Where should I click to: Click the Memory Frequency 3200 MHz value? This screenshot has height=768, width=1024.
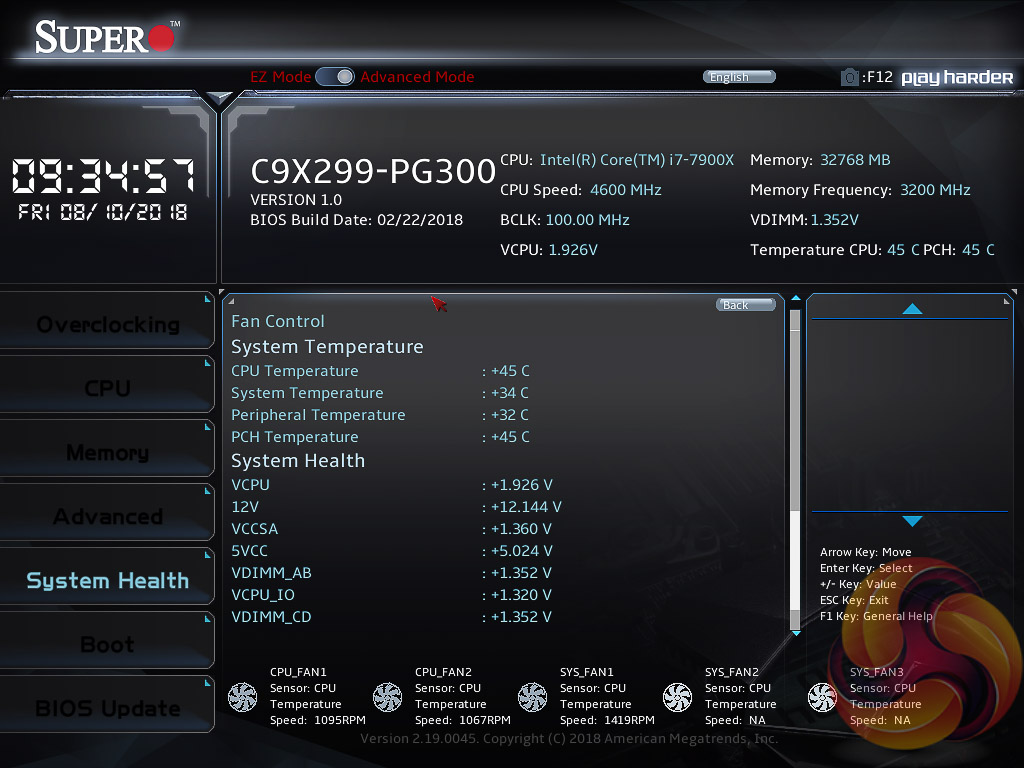pyautogui.click(x=935, y=190)
